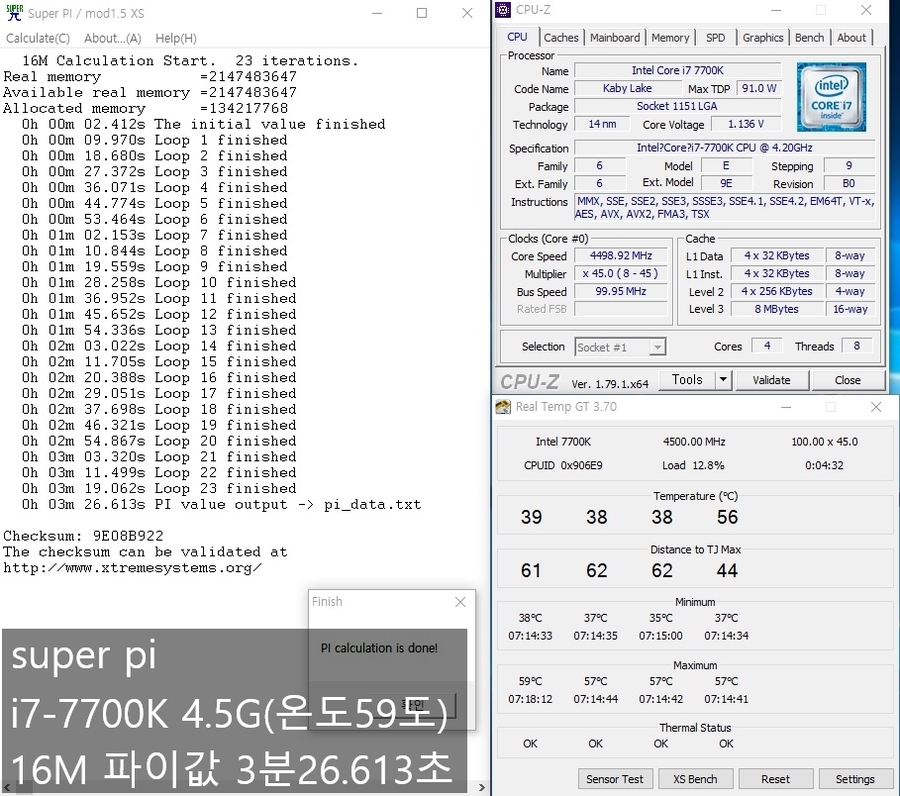Close the Real Temp GT window
900x796 pixels.
pos(876,407)
